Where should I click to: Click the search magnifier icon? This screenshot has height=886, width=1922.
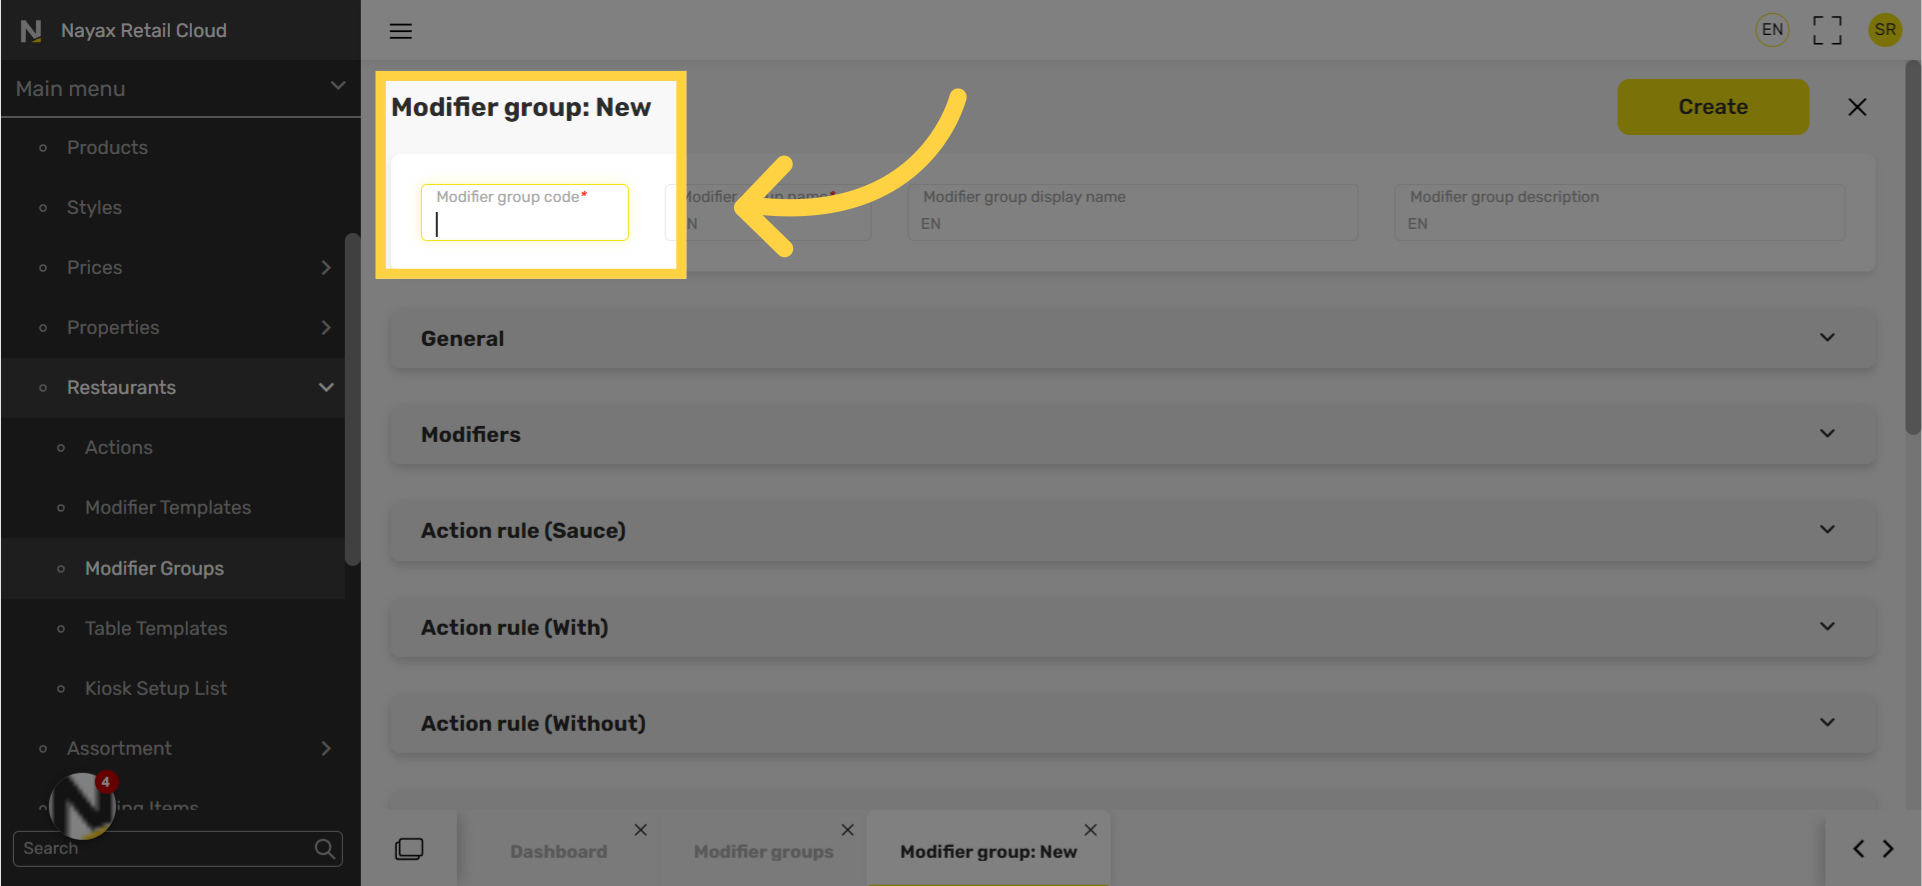point(325,849)
